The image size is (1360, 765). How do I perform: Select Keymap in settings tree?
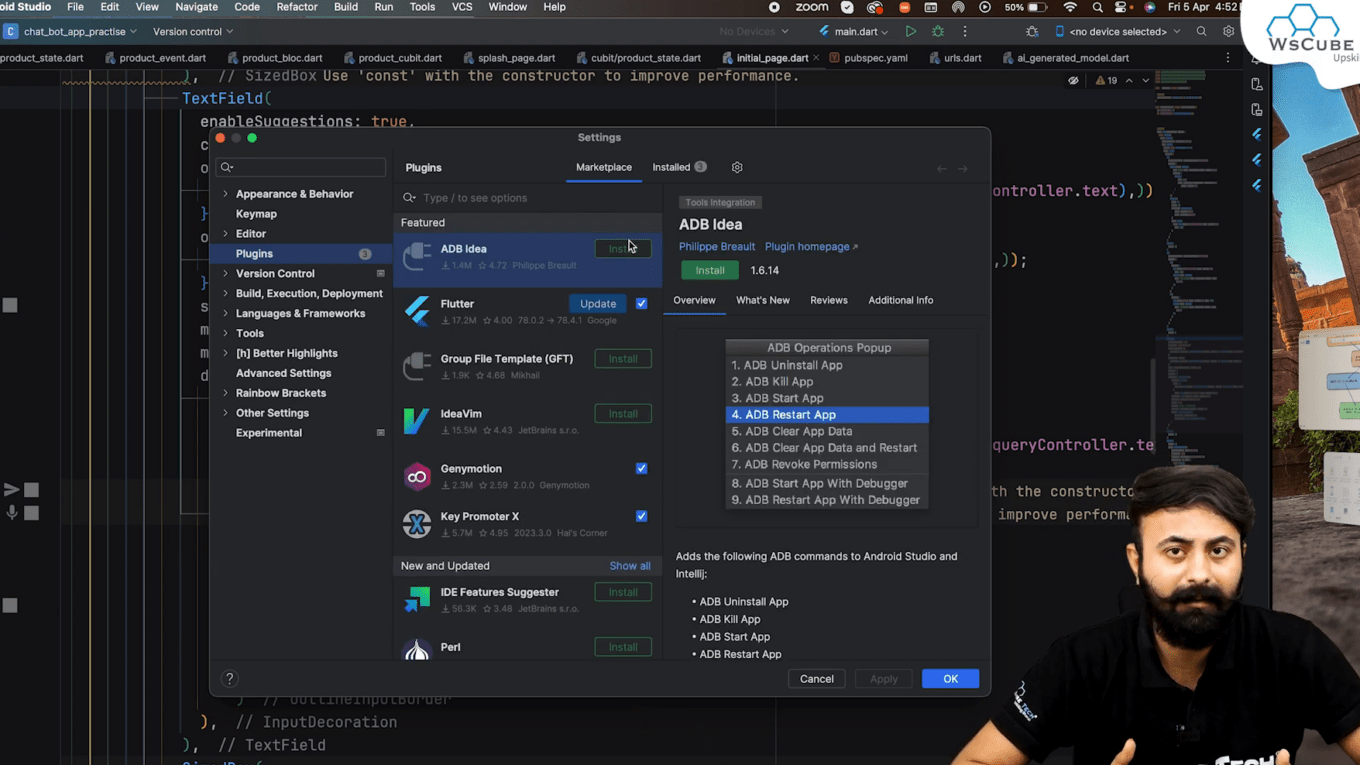[x=256, y=214]
